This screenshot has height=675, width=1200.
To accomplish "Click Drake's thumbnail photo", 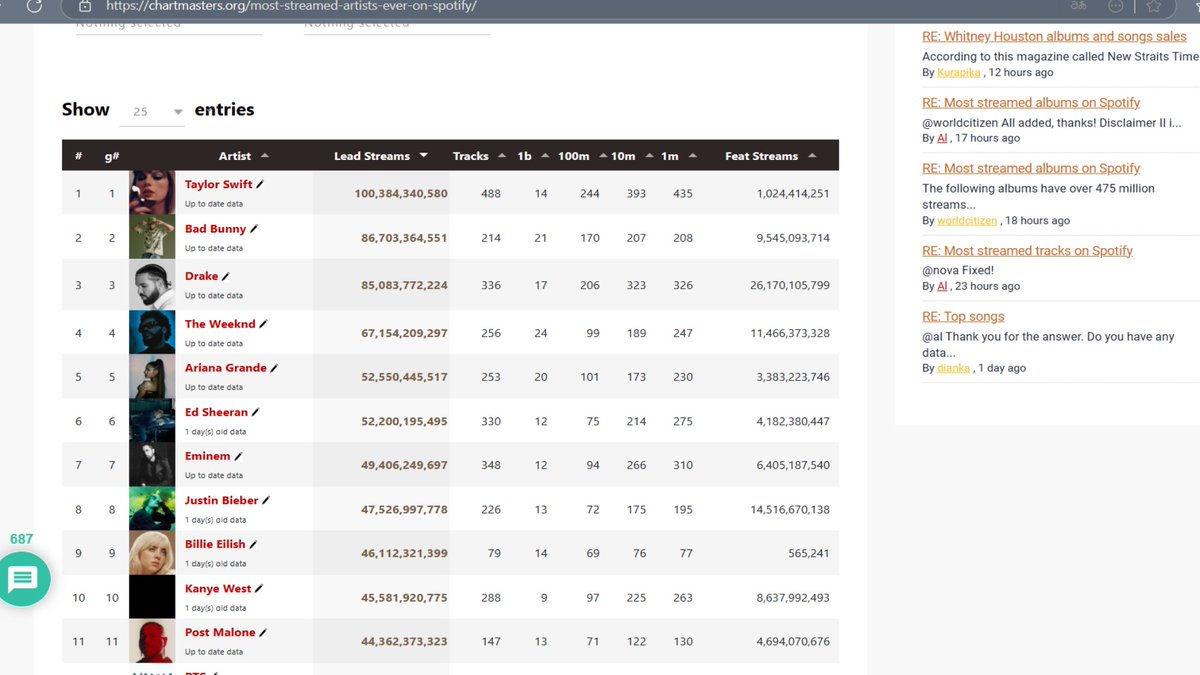I will coord(152,285).
